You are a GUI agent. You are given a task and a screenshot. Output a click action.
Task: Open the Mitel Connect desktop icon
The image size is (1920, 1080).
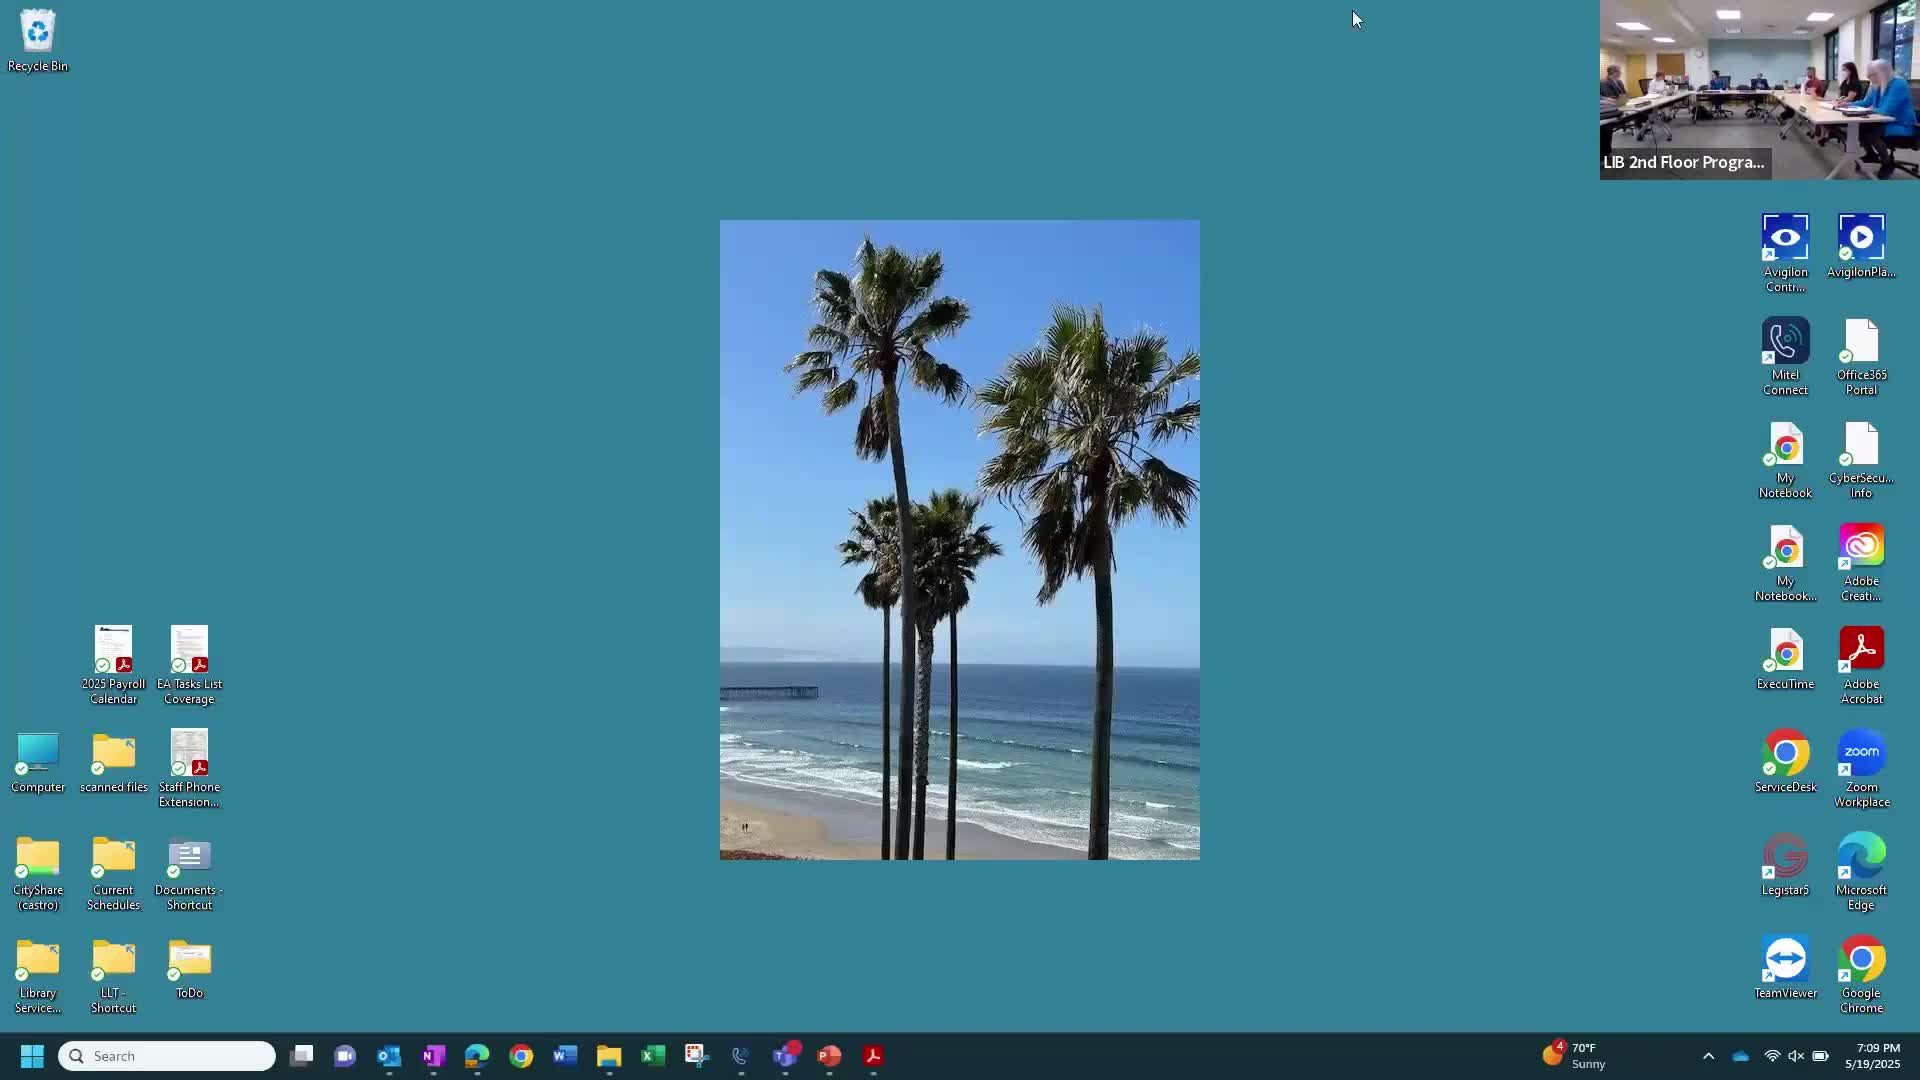[x=1785, y=343]
